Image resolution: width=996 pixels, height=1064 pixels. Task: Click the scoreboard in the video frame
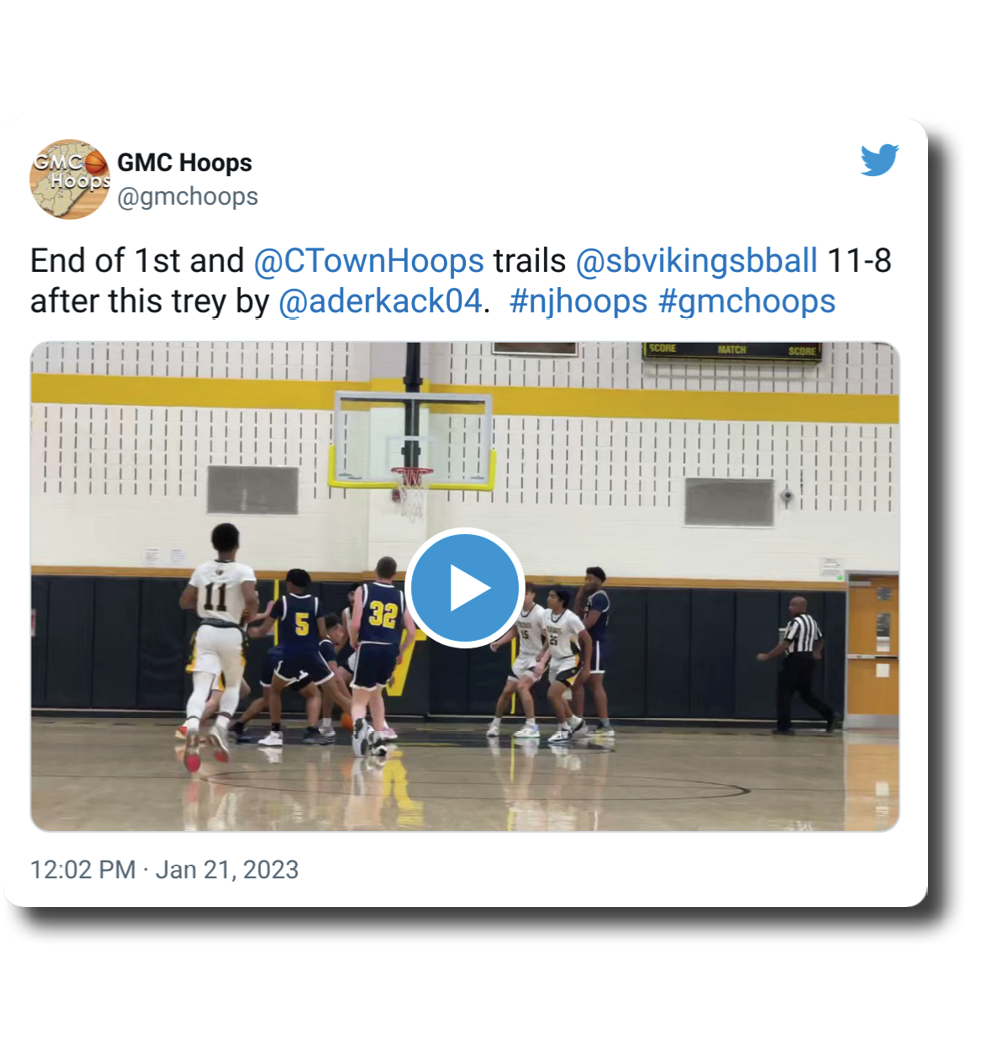pyautogui.click(x=732, y=352)
